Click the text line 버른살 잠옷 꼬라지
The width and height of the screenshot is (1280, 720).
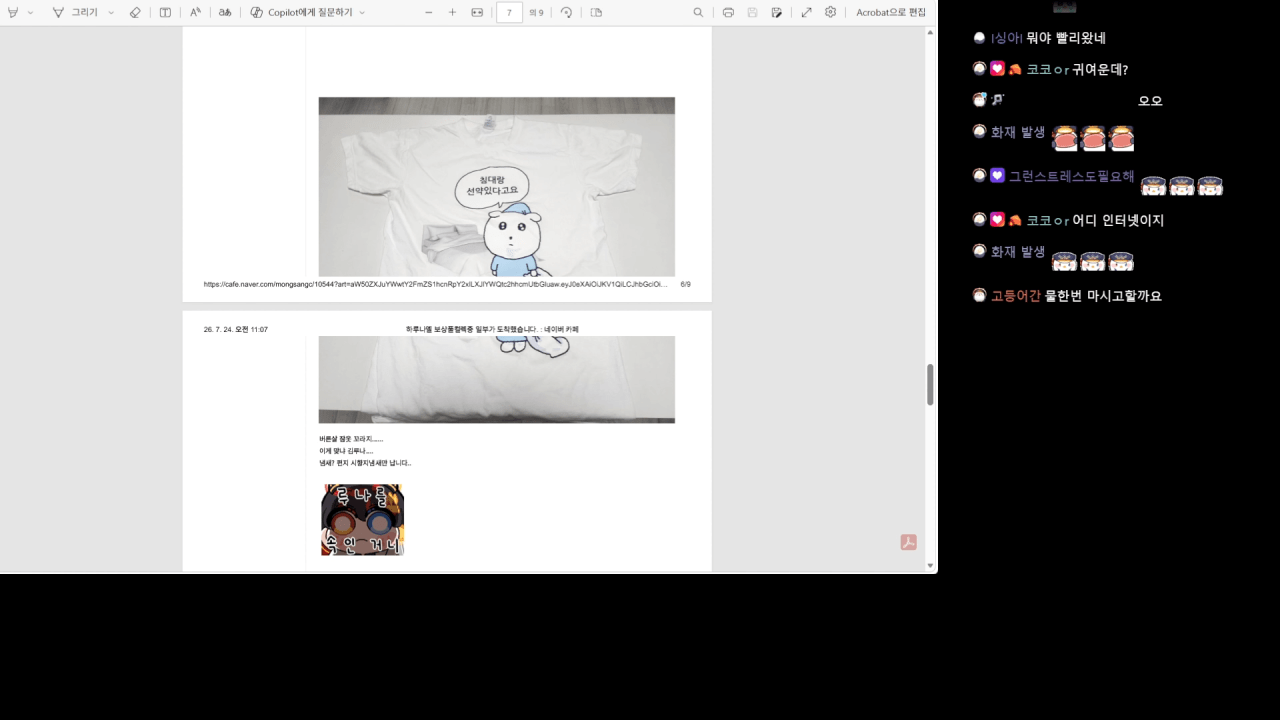[x=351, y=439]
